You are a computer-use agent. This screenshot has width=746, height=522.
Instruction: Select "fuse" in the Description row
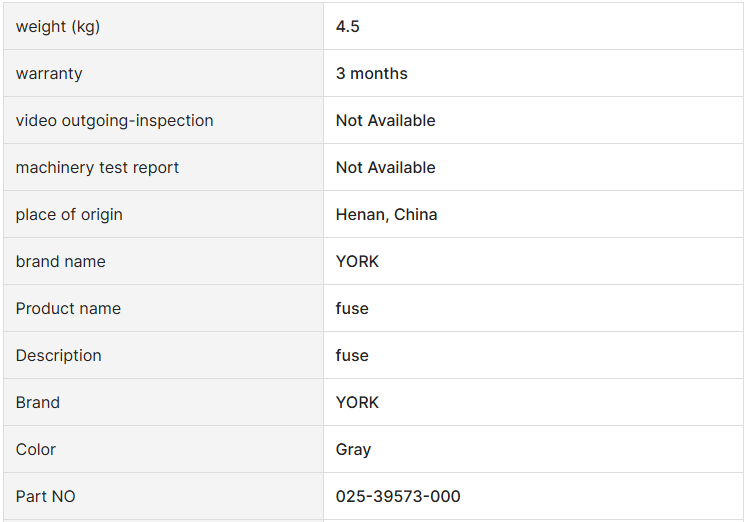pyautogui.click(x=352, y=356)
